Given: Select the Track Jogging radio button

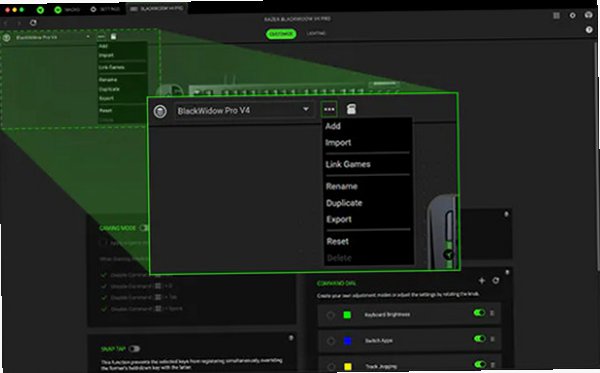Looking at the screenshot, I should pyautogui.click(x=331, y=366).
